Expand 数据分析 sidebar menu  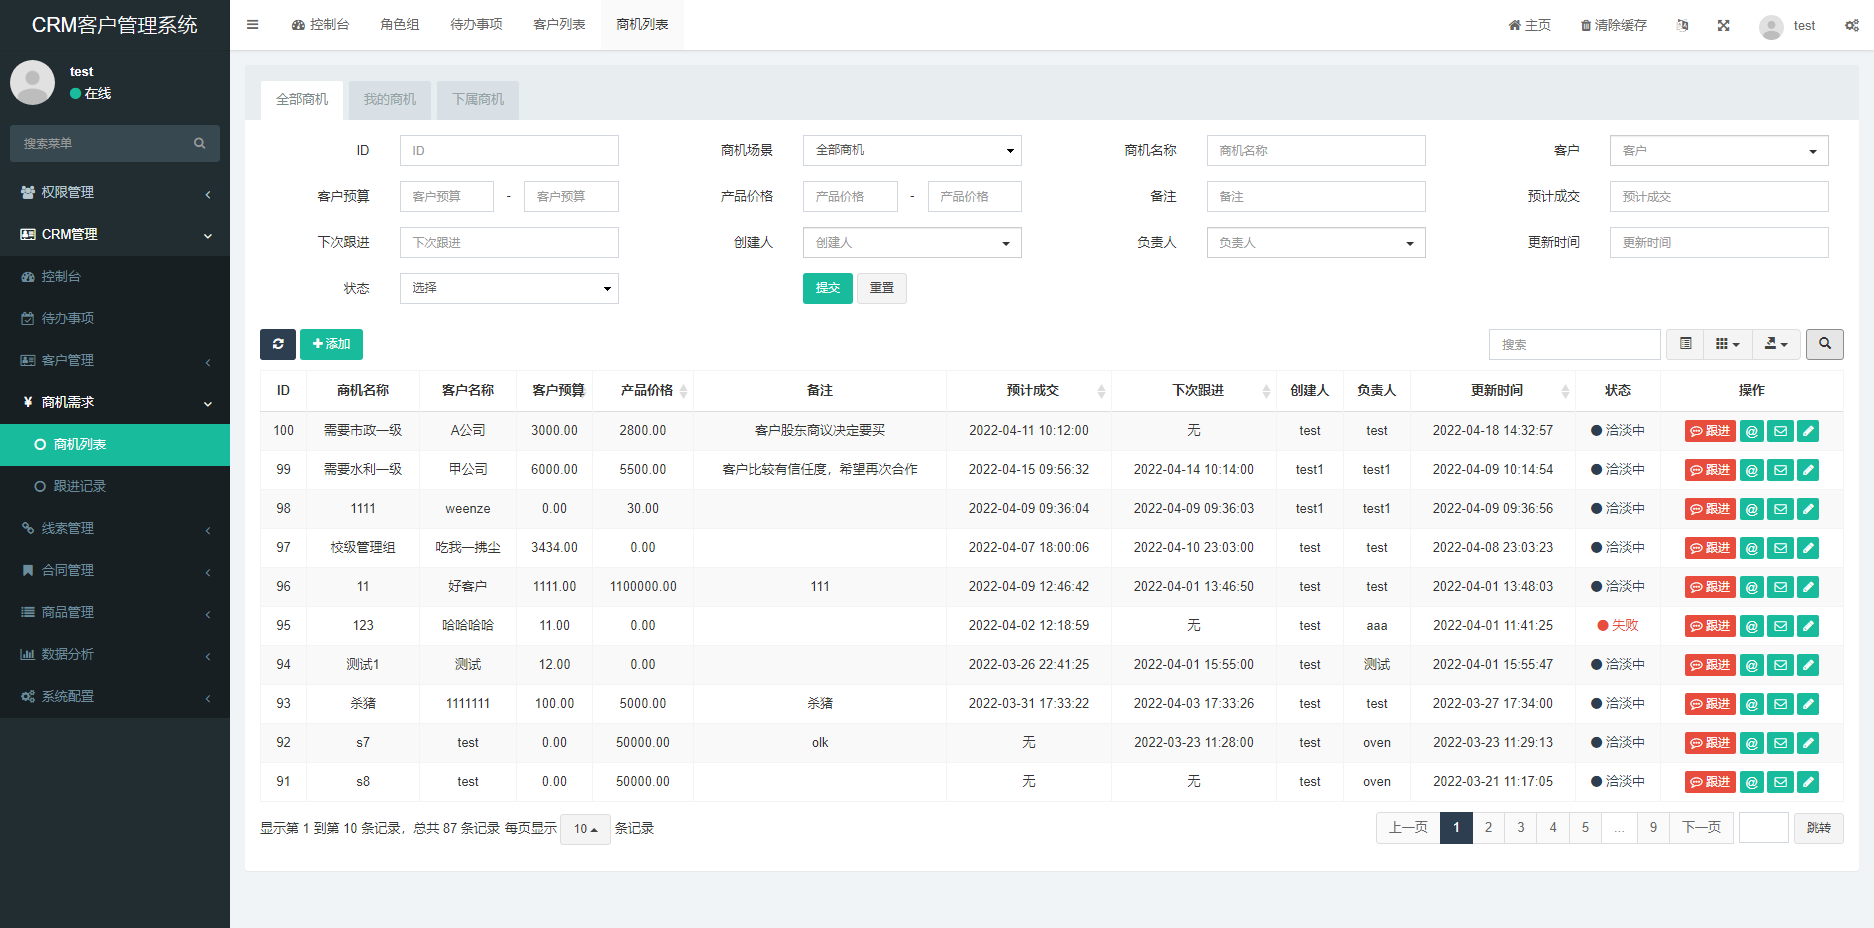click(x=115, y=655)
